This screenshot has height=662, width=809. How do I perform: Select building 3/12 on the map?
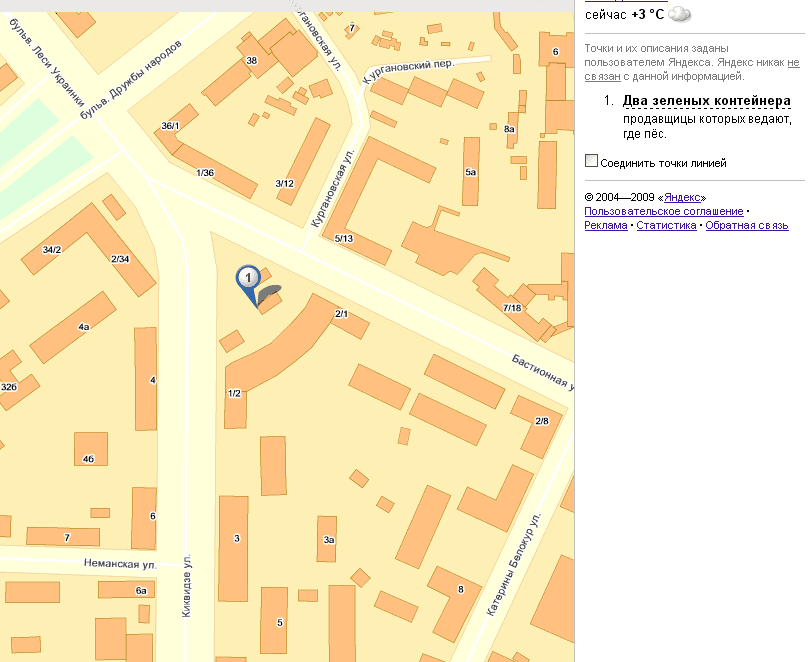tap(285, 183)
